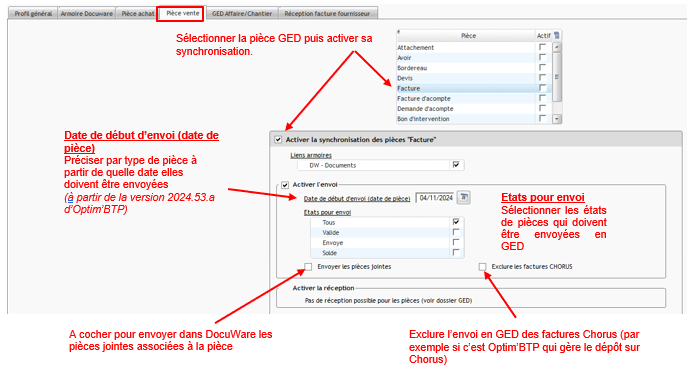Viewport: 698px width, 383px height.
Task: Tick Actif checkbox for Devis
Action: (542, 78)
